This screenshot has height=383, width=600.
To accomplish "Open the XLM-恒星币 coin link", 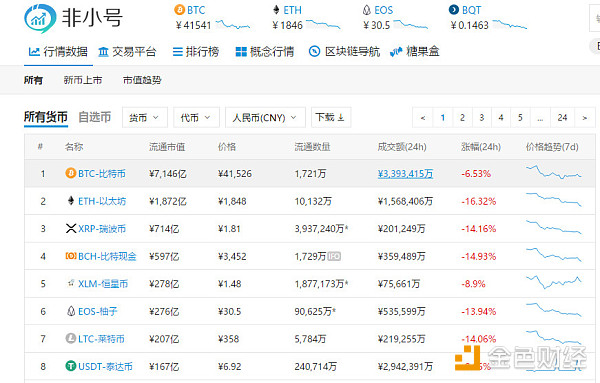I will [103, 284].
